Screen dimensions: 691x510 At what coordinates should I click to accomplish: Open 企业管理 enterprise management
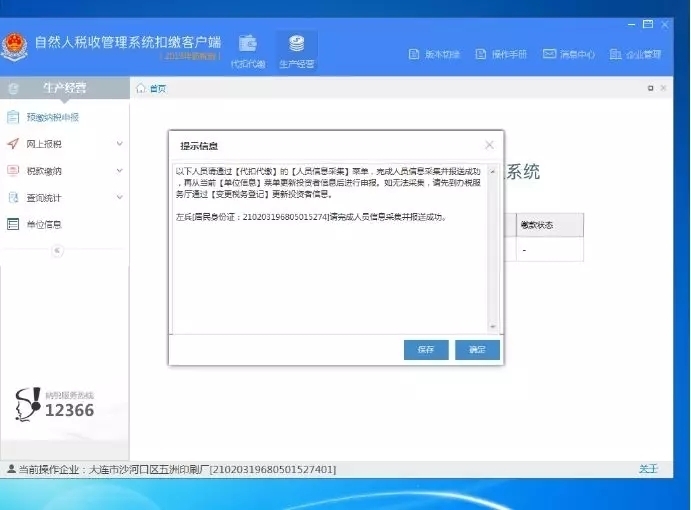coord(635,54)
